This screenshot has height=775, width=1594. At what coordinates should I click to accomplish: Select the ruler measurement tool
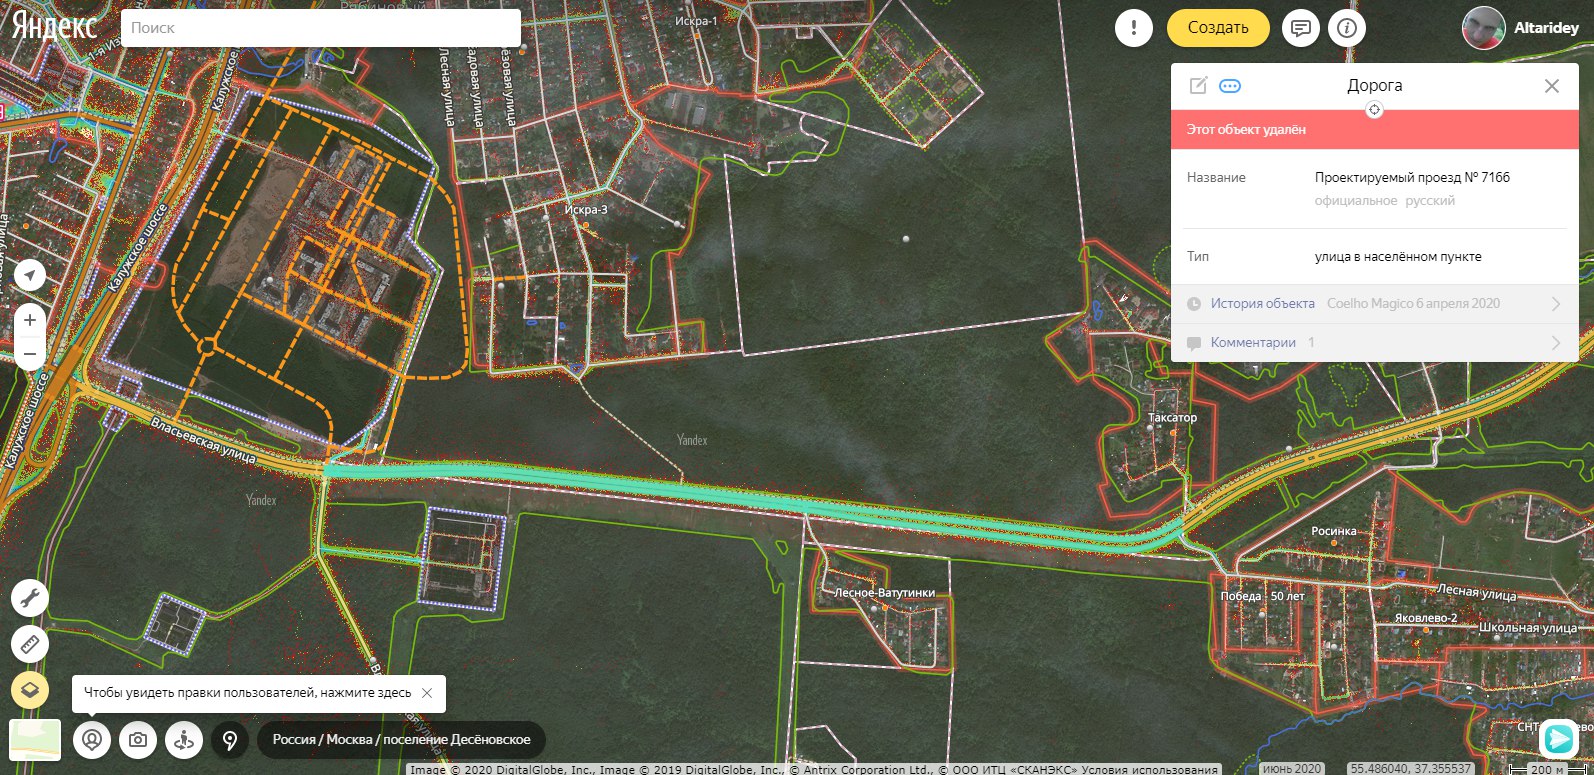(x=30, y=645)
